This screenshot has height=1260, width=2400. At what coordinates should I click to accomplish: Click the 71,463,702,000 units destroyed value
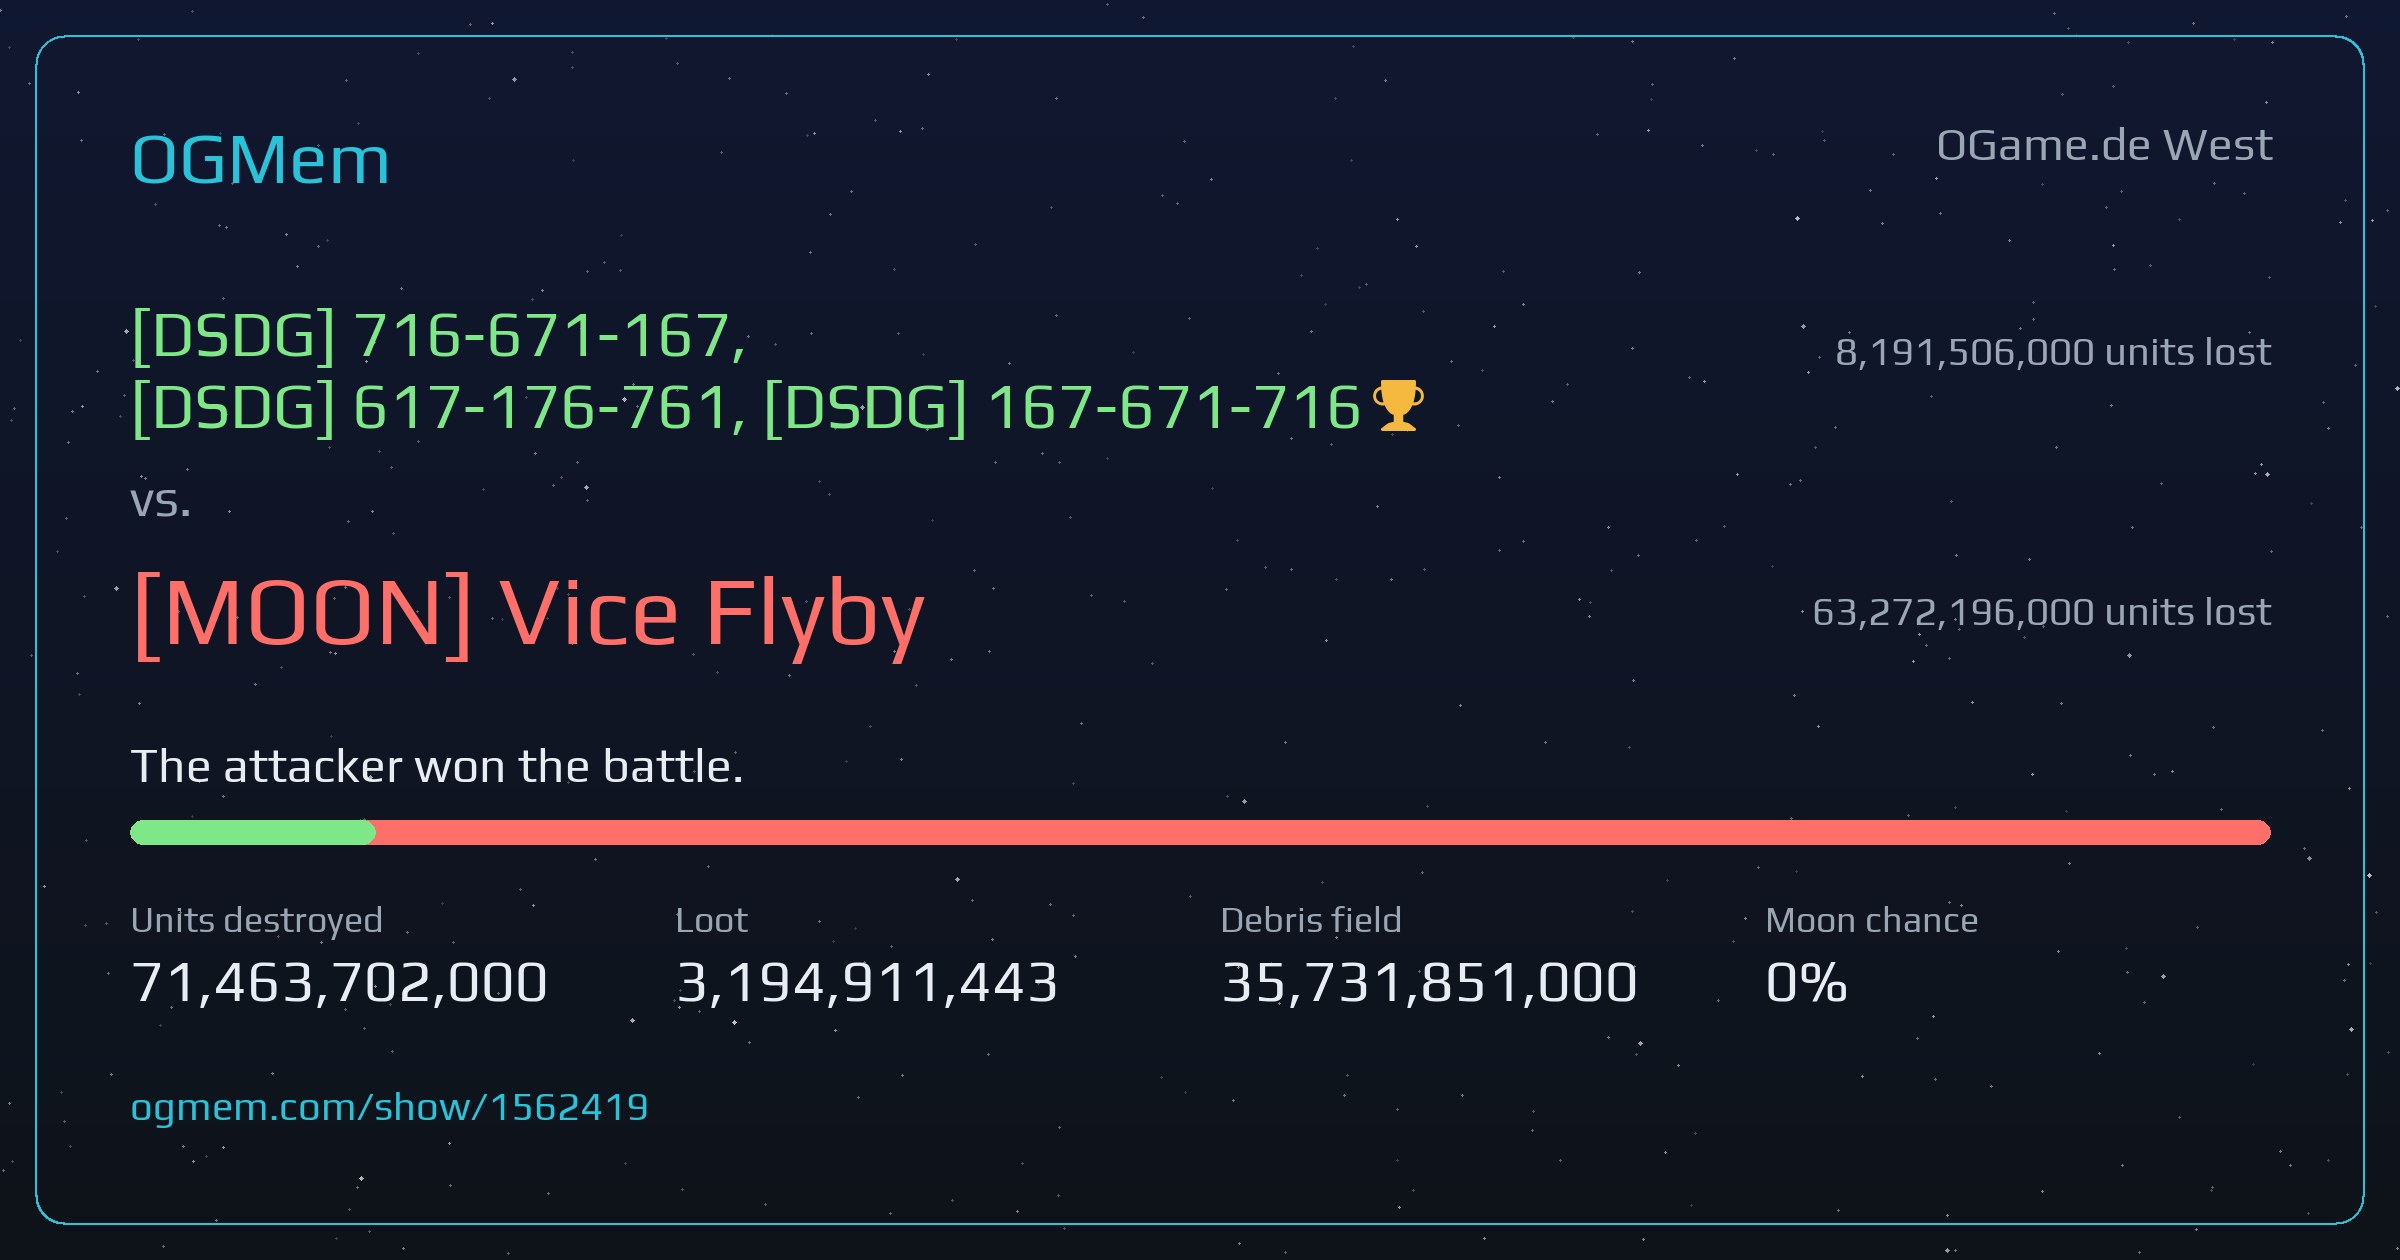click(339, 982)
